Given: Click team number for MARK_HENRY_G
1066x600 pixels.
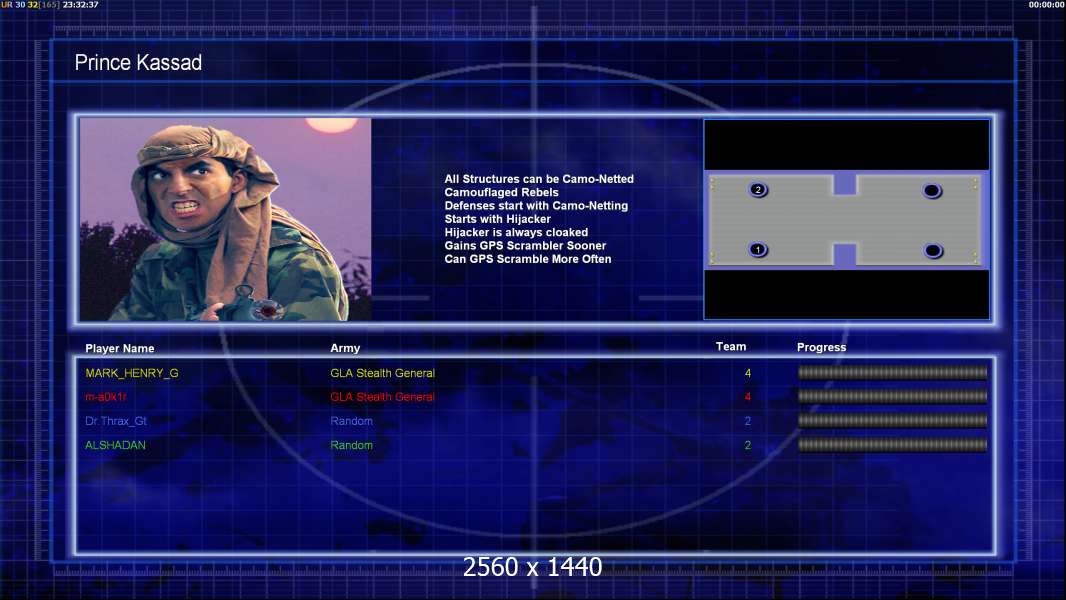Looking at the screenshot, I should point(748,373).
